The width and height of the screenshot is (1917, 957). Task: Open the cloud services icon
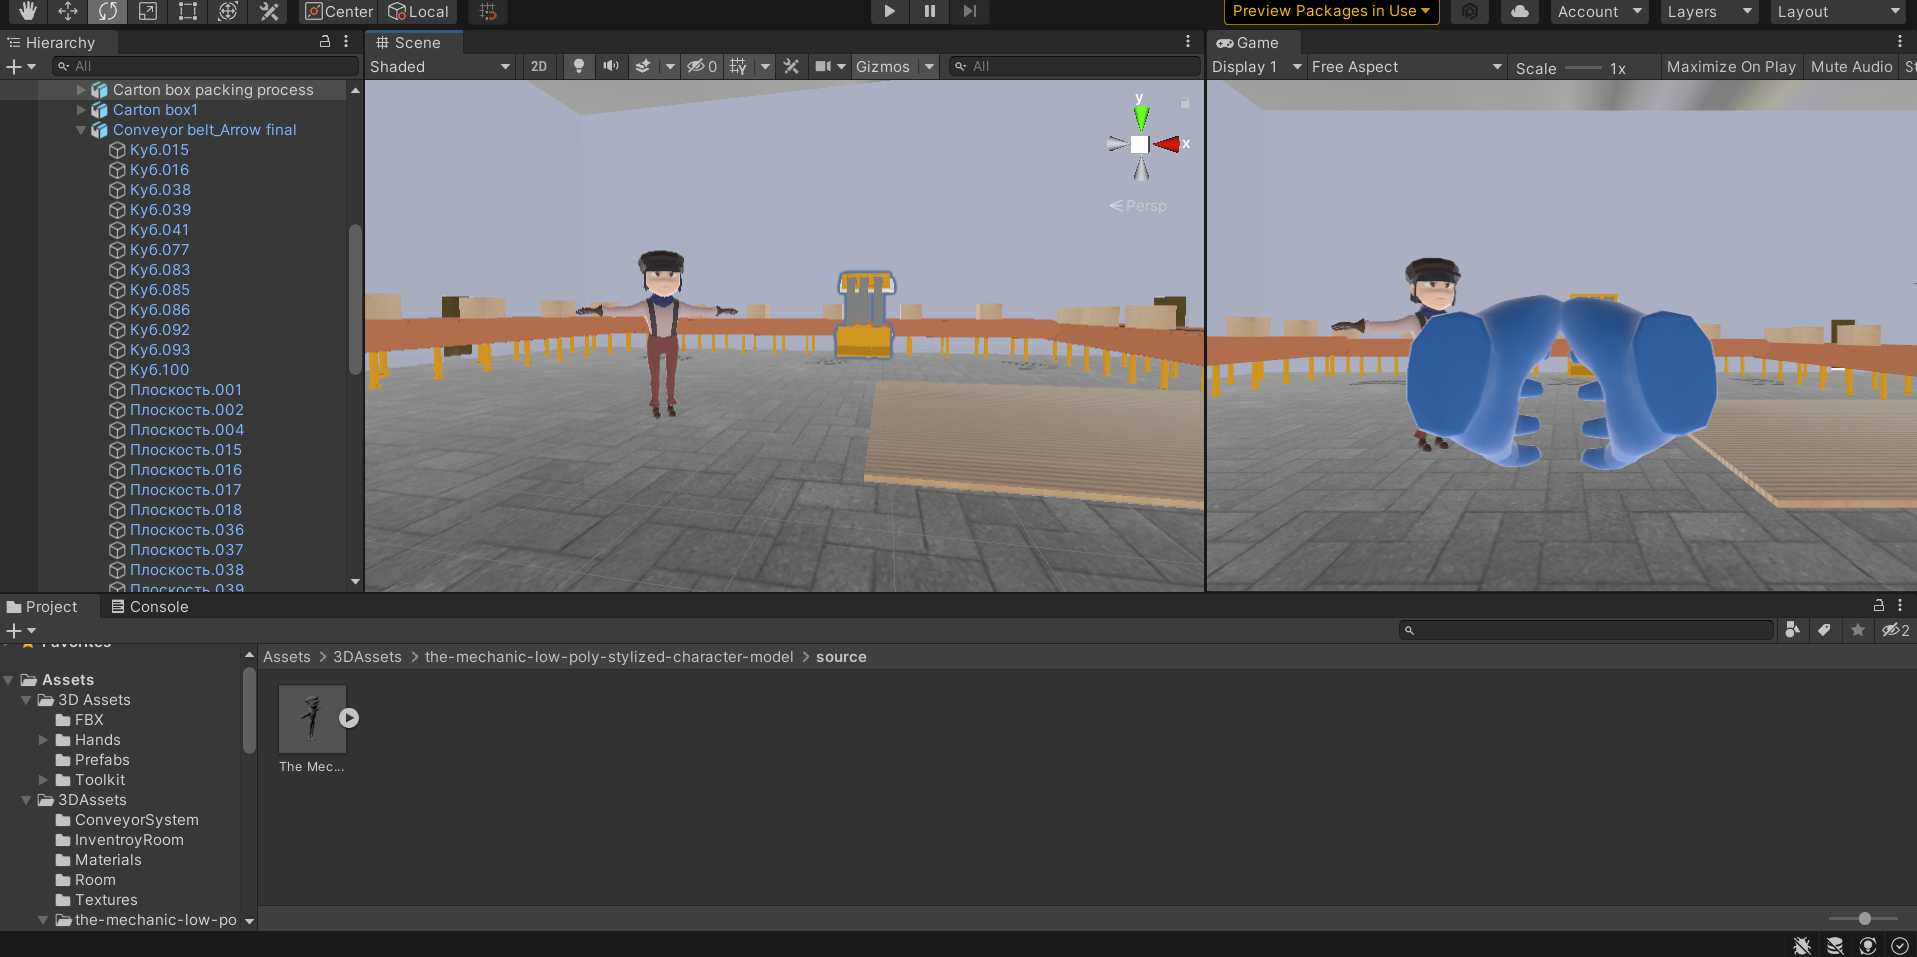tap(1520, 11)
